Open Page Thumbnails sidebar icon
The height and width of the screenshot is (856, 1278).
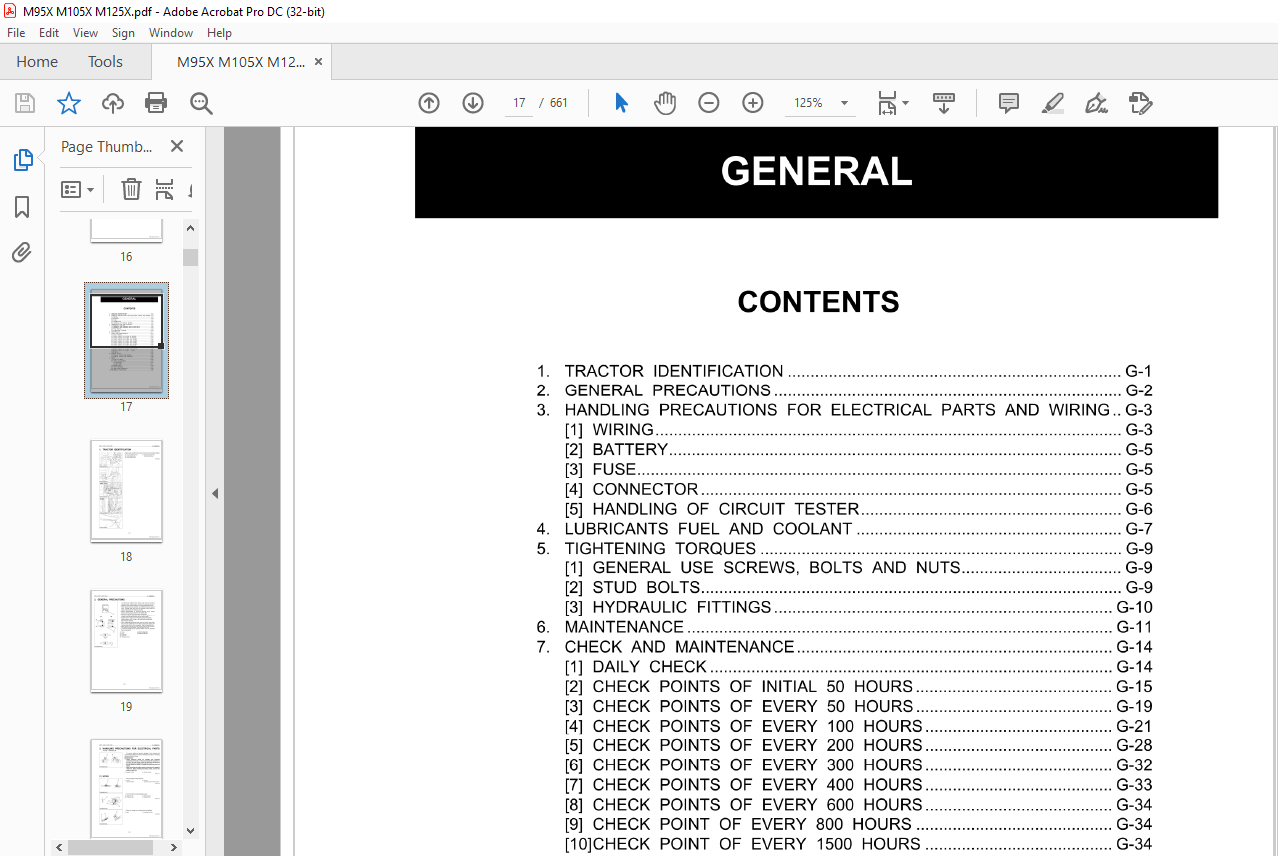point(22,160)
